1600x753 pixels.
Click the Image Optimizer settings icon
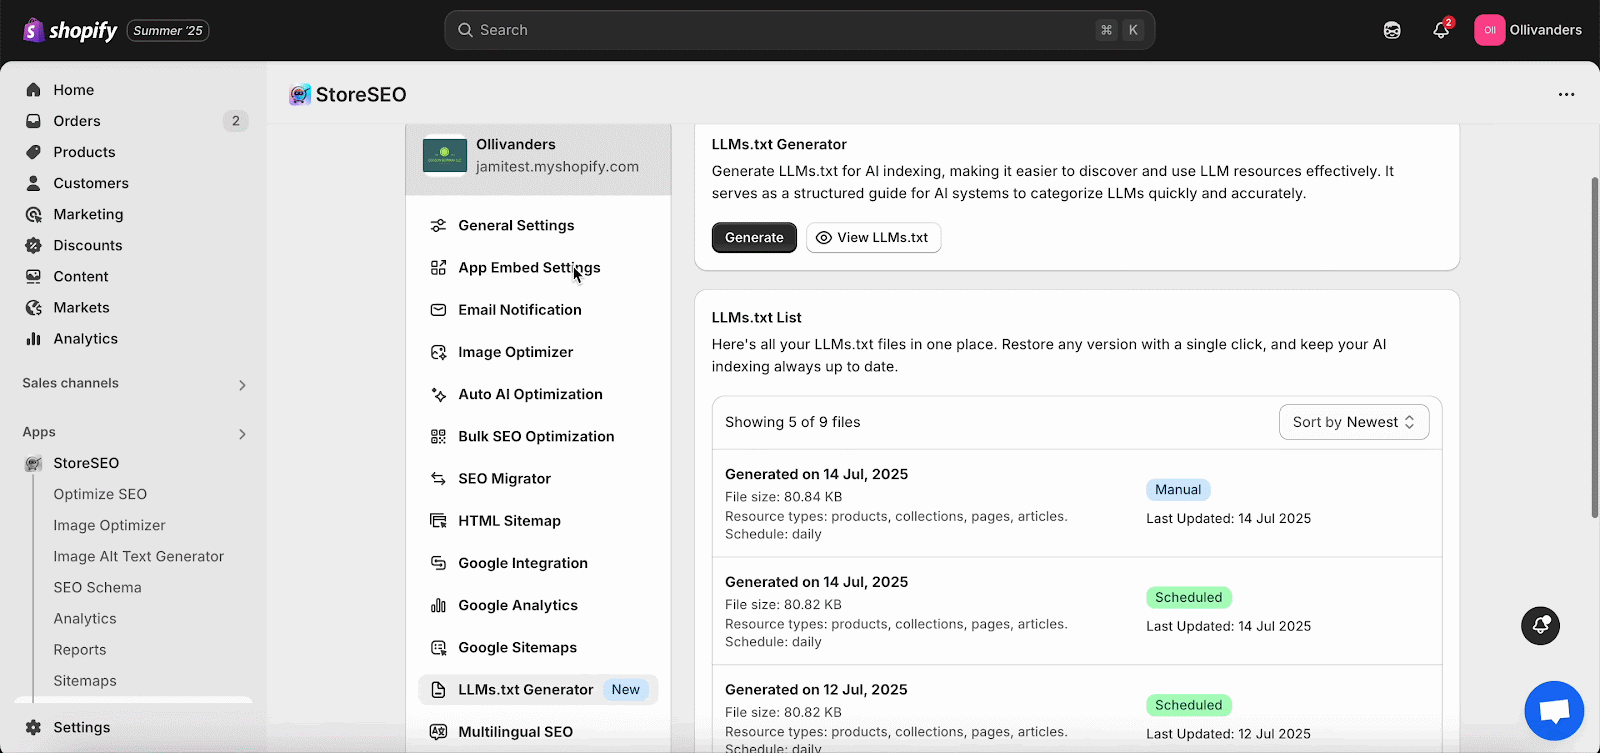click(438, 352)
